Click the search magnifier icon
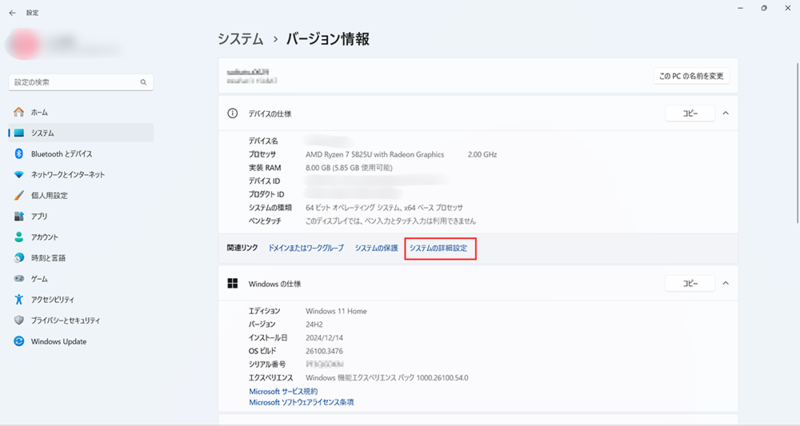Image resolution: width=800 pixels, height=426 pixels. [x=143, y=82]
